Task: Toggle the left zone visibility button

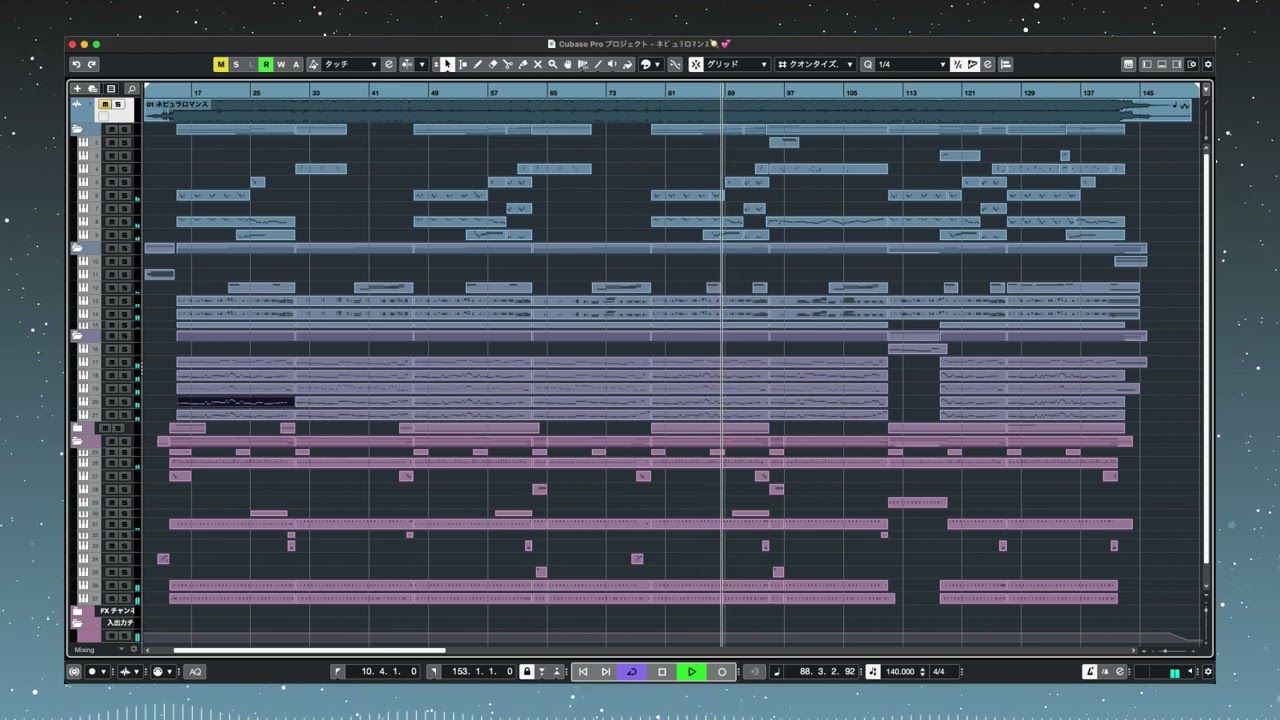Action: pos(1147,64)
